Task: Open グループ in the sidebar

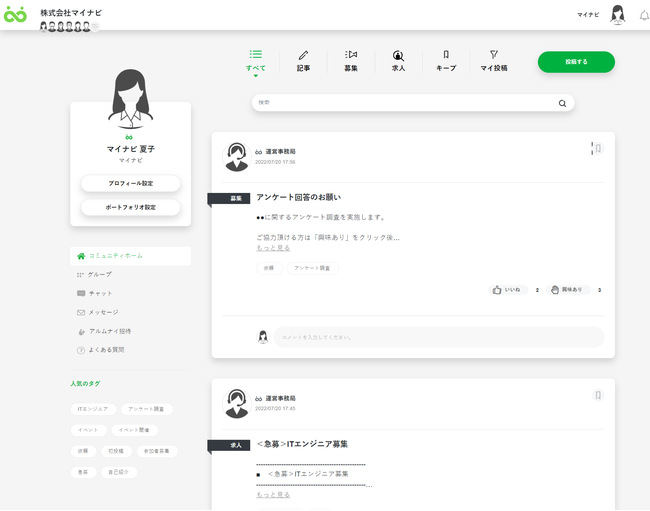Action: (100, 274)
